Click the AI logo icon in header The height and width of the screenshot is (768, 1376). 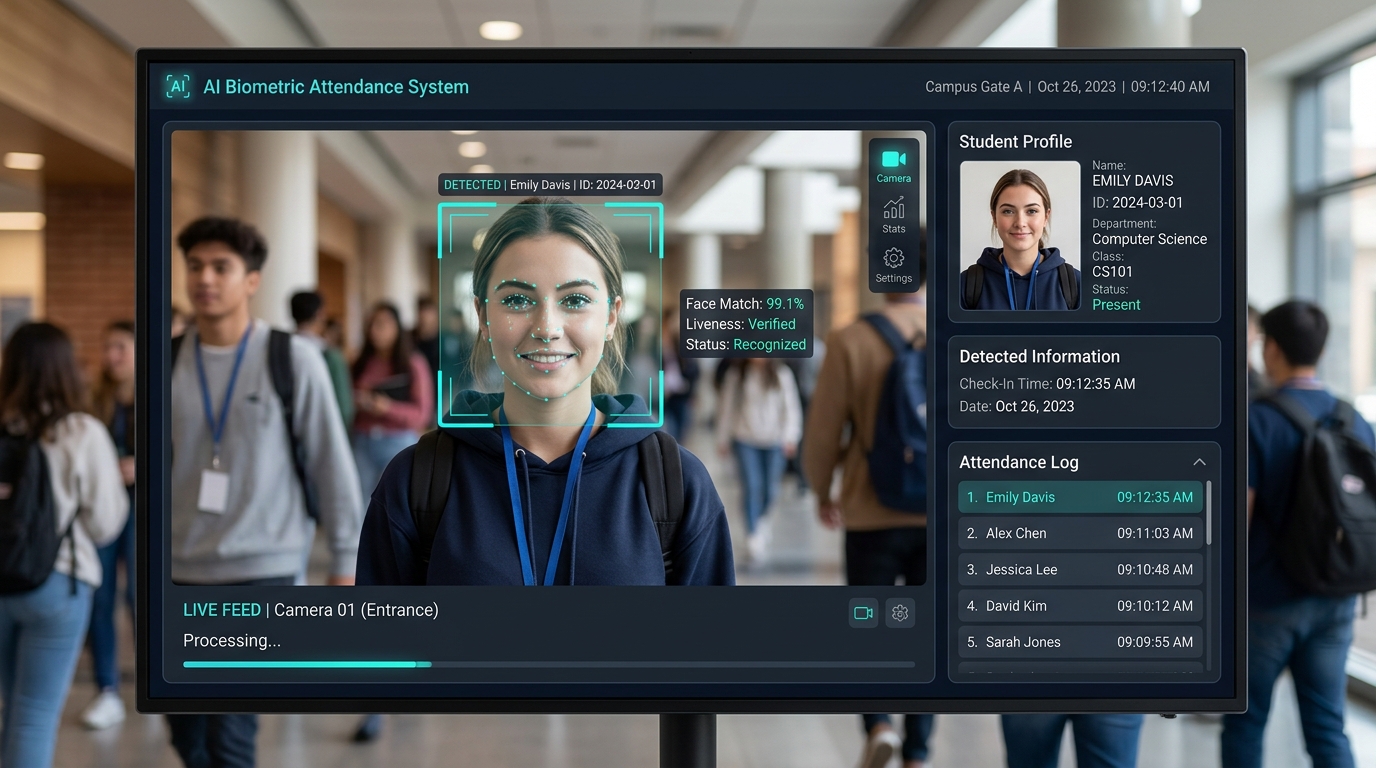[178, 86]
